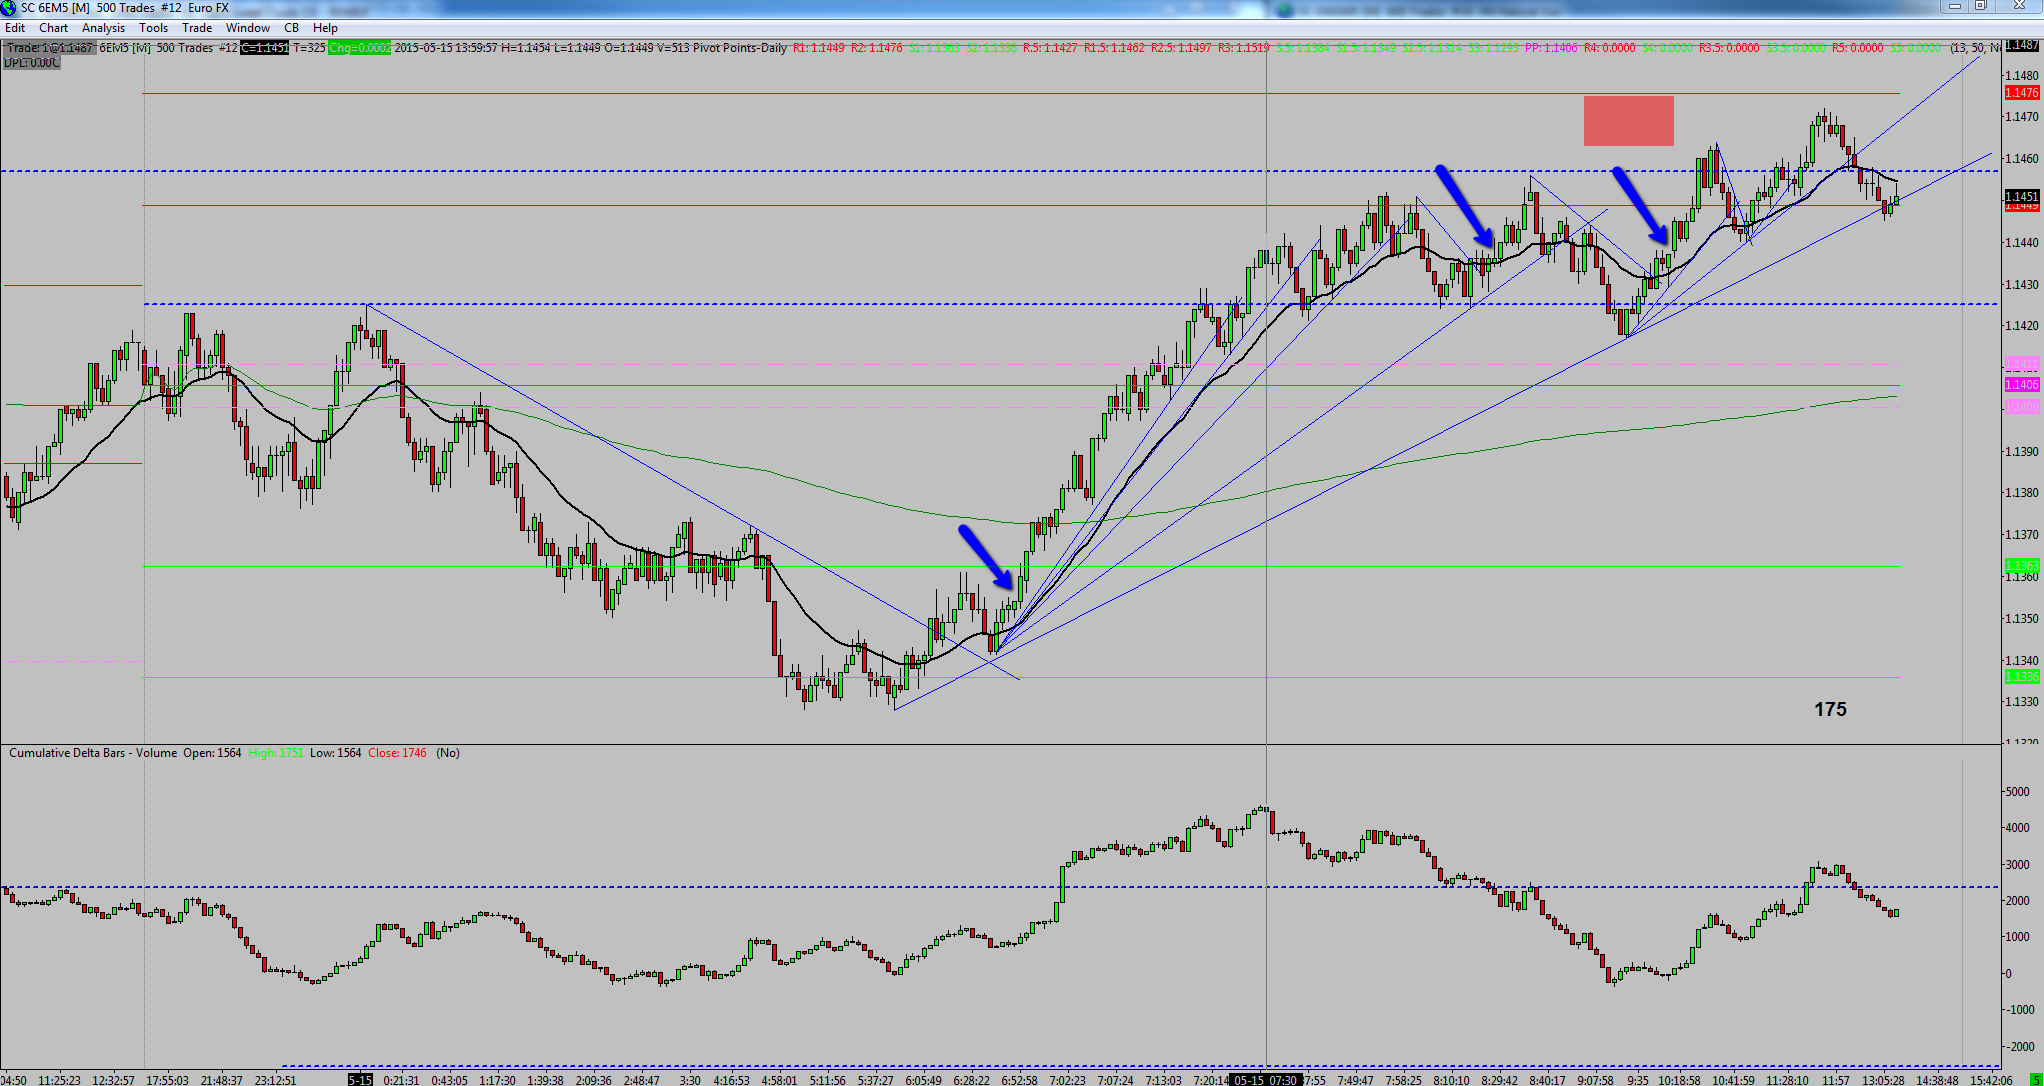
Task: Open the Edit menu
Action: (x=15, y=28)
